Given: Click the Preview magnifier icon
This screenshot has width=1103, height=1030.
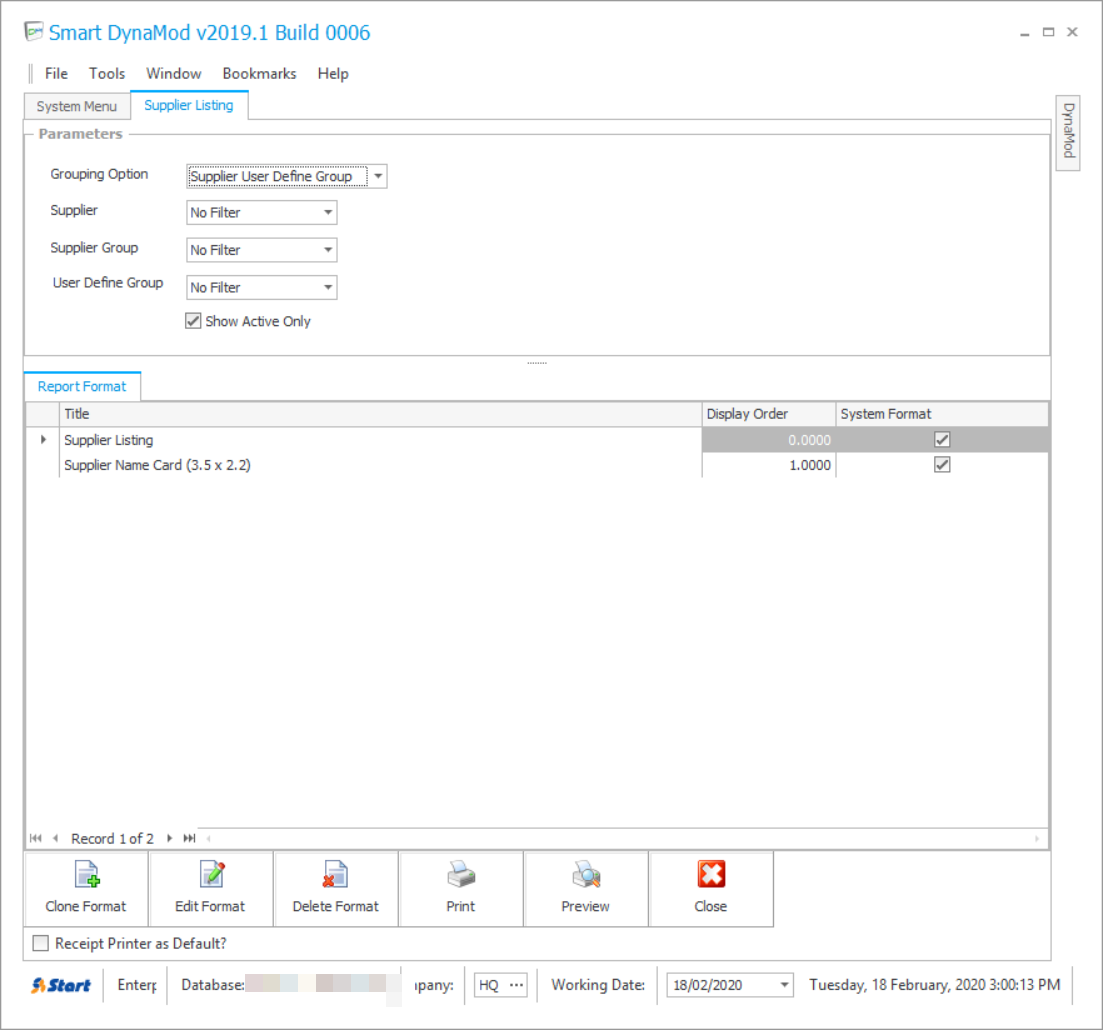Looking at the screenshot, I should (x=586, y=874).
